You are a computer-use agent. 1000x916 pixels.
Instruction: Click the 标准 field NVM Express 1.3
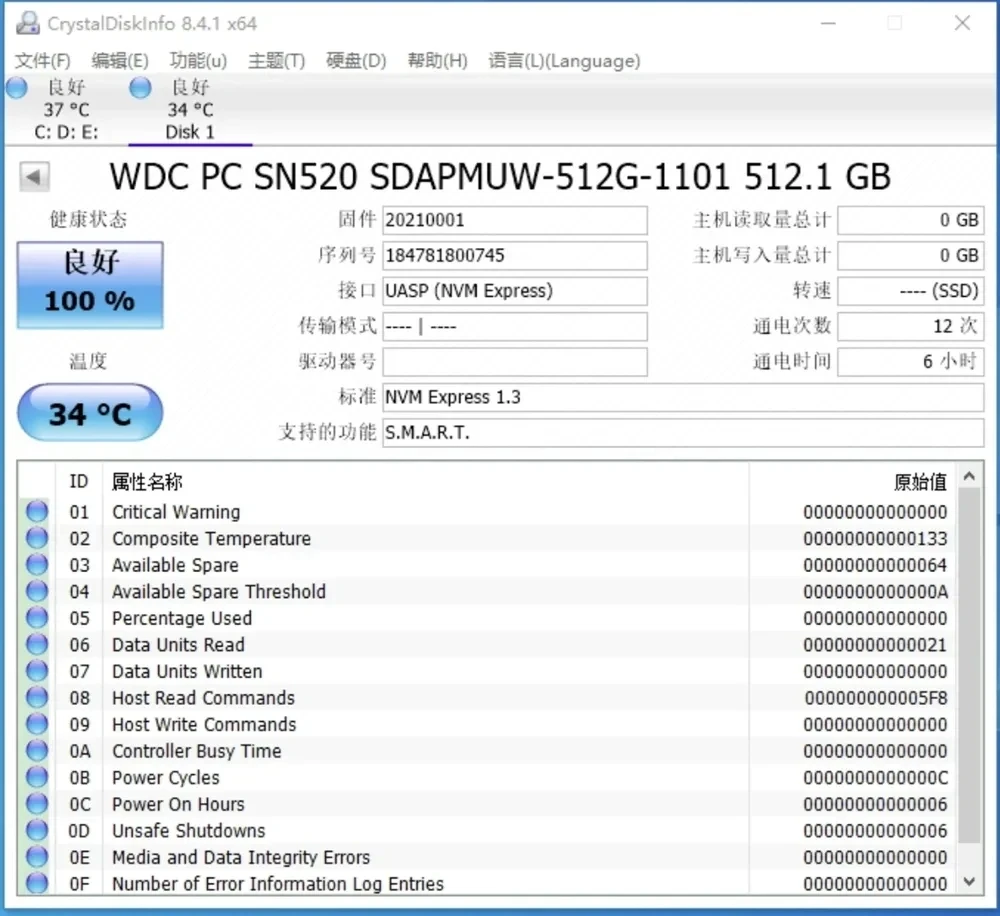(x=683, y=397)
